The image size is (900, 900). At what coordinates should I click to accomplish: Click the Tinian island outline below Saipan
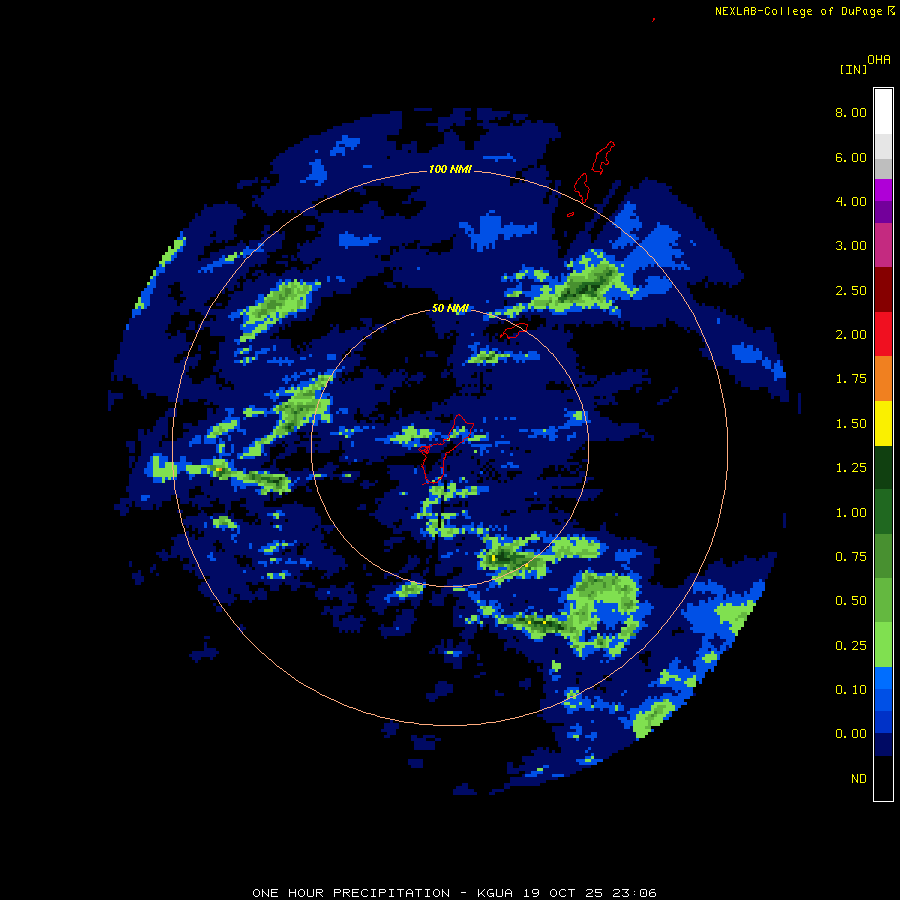click(x=581, y=188)
